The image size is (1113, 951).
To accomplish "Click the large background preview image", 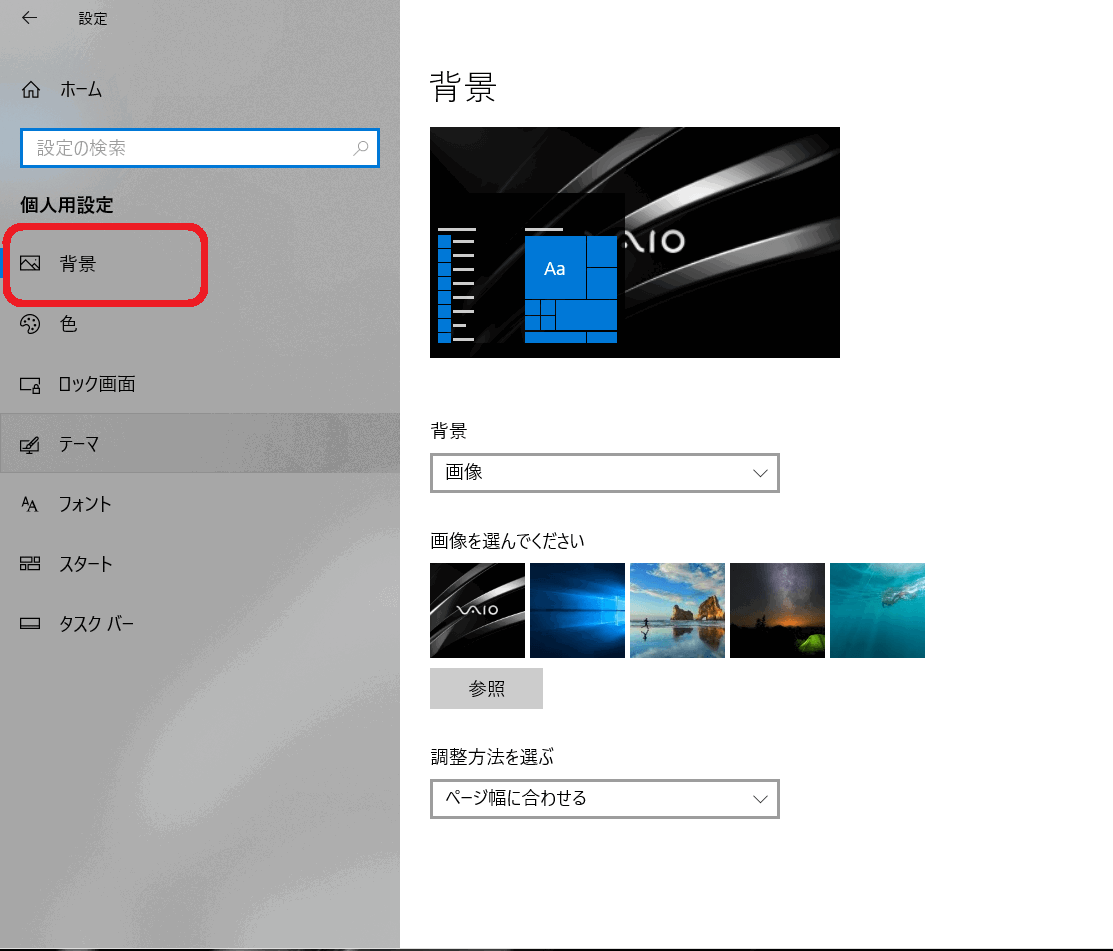I will tap(635, 242).
